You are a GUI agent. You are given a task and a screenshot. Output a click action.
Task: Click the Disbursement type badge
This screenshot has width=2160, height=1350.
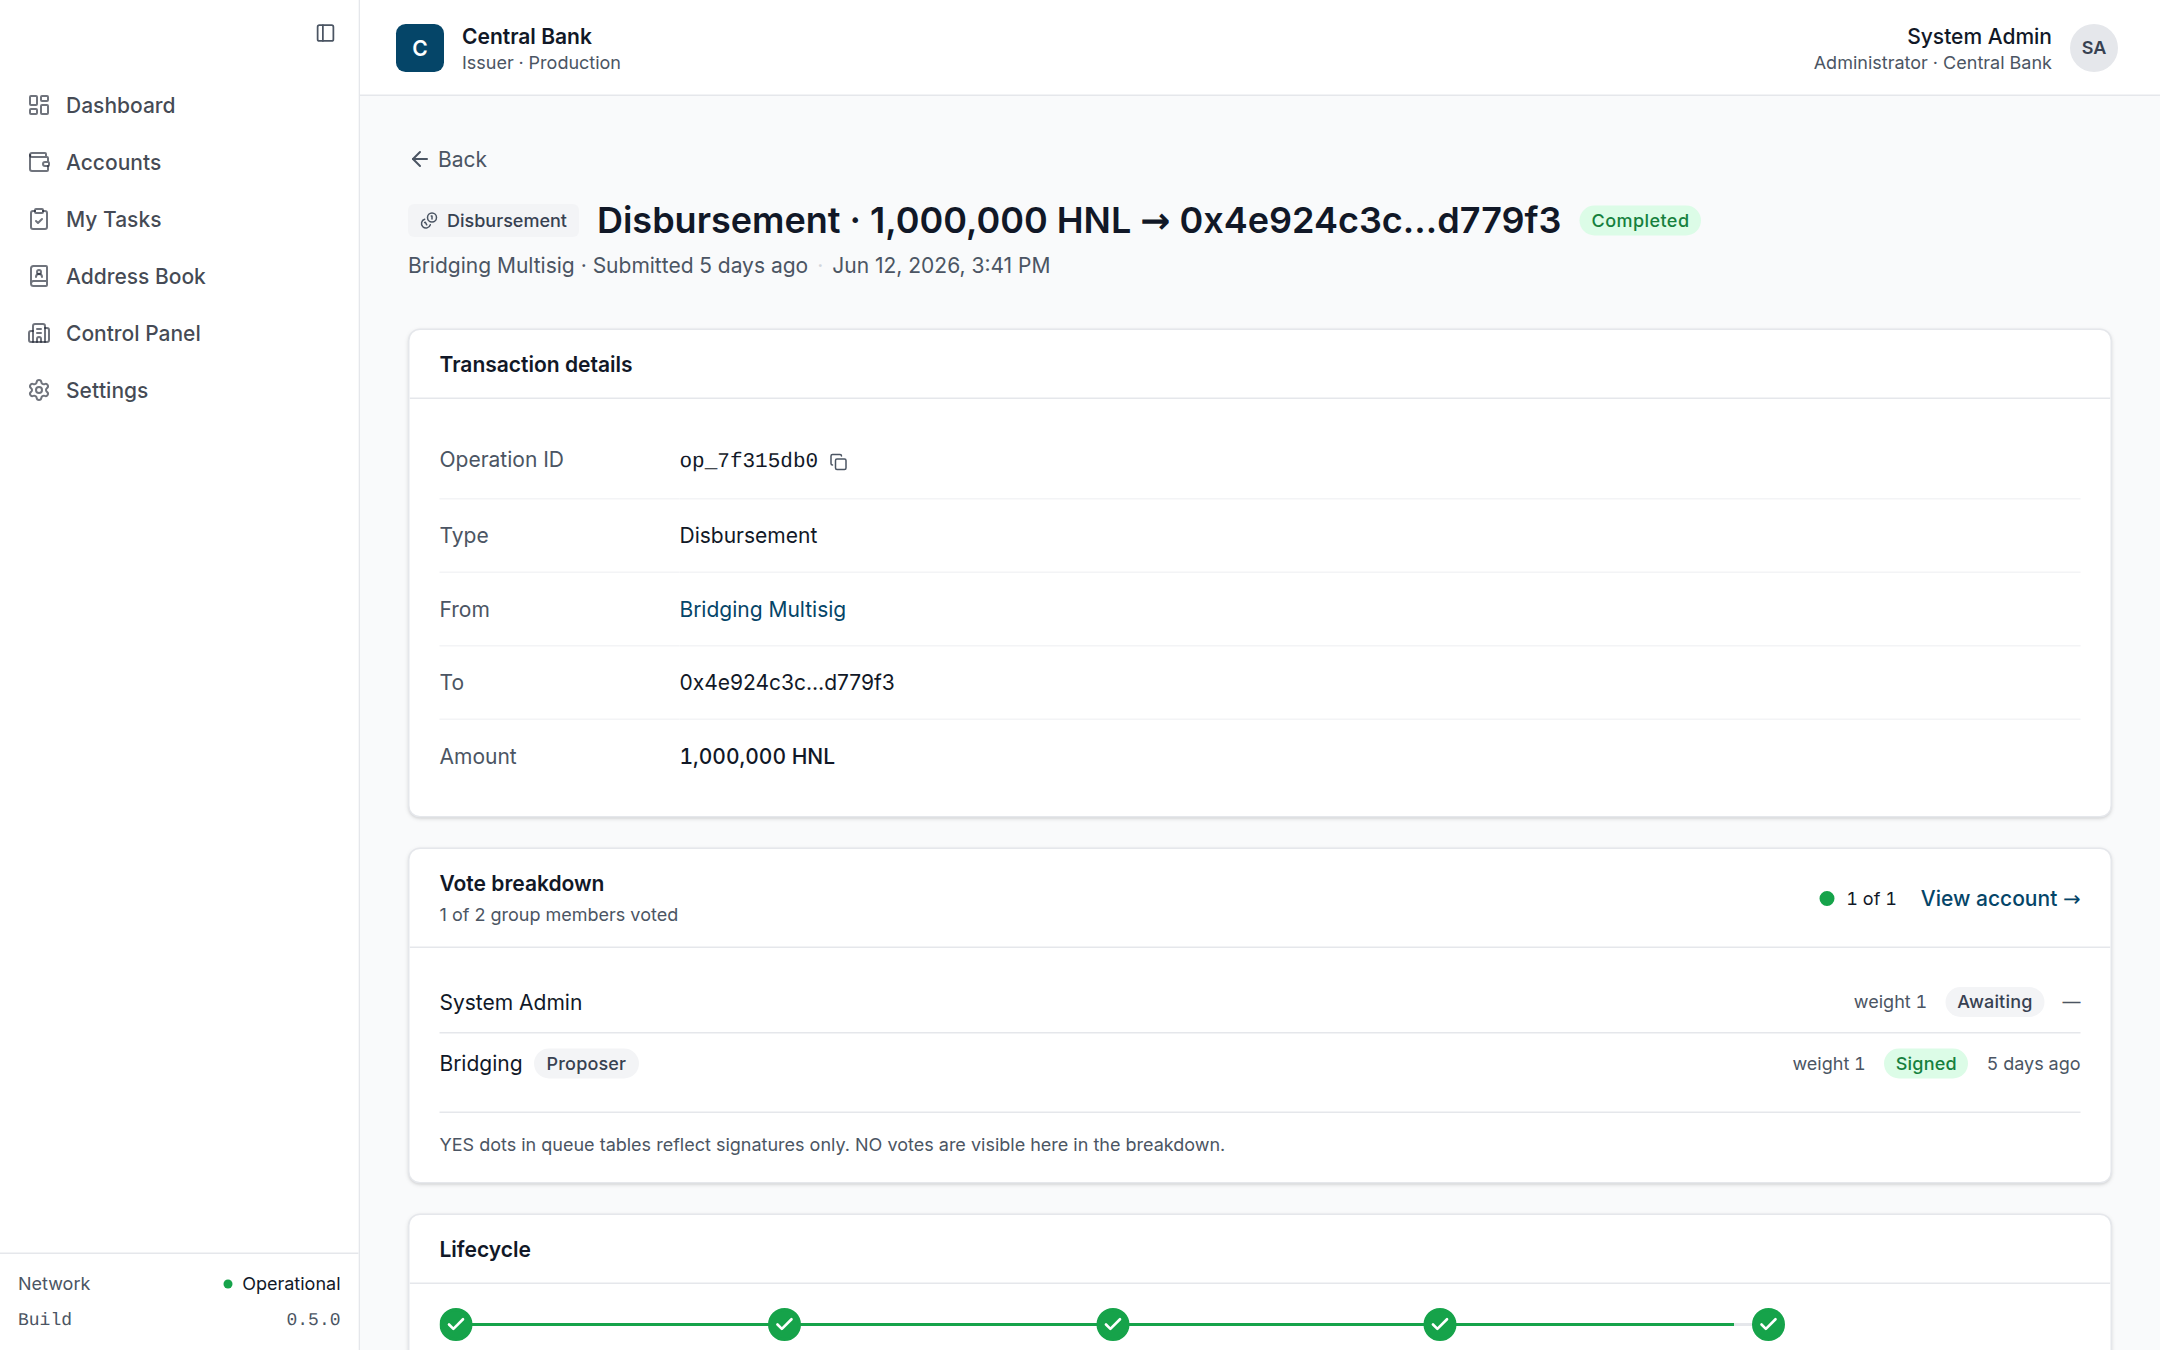493,220
